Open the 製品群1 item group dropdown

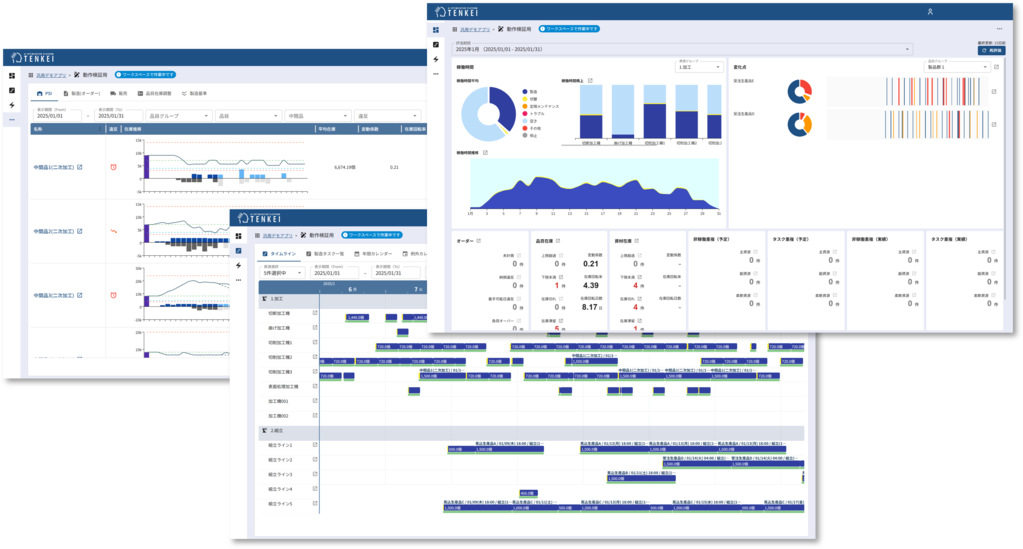click(957, 67)
